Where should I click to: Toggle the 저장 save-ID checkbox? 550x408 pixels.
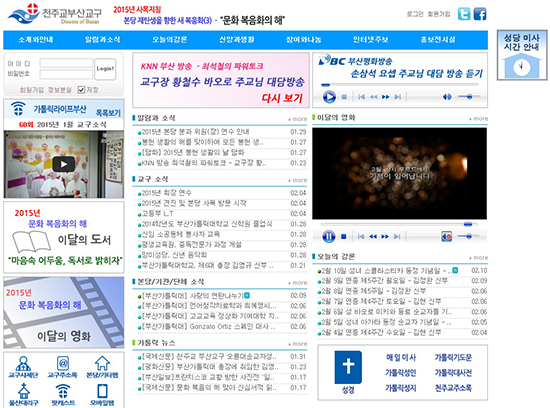(x=81, y=90)
